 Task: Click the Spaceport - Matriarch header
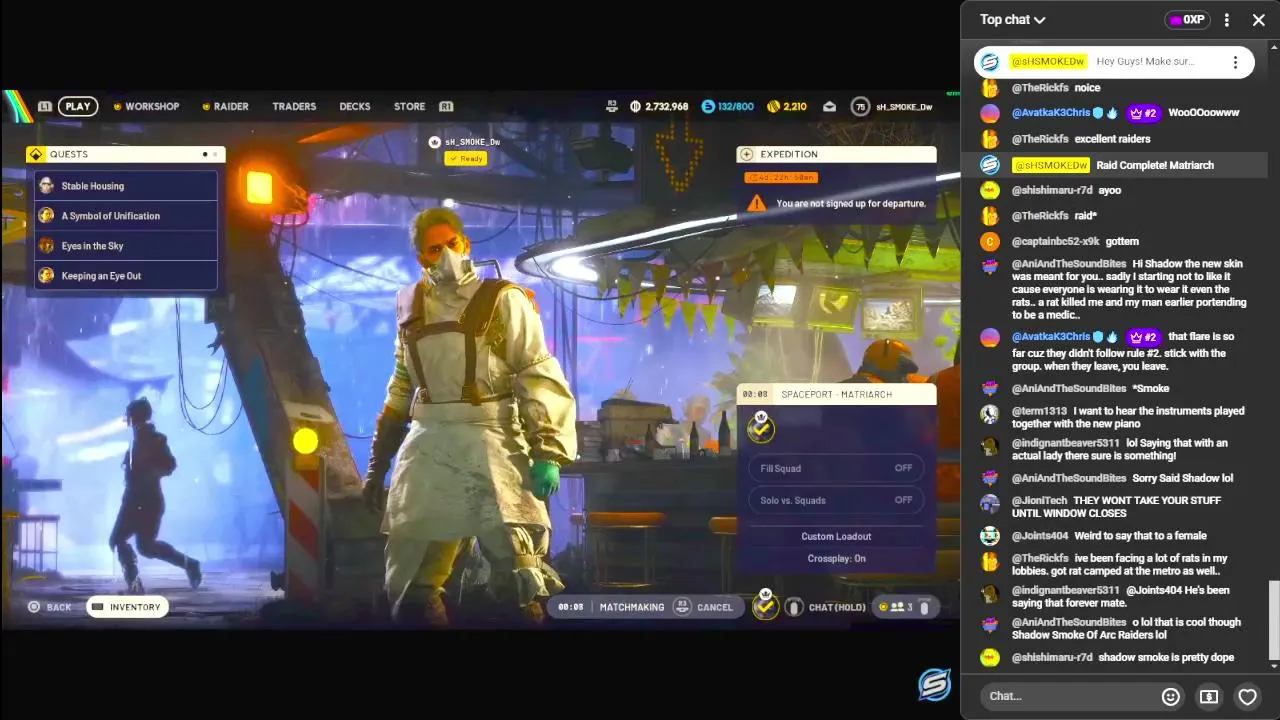836,394
